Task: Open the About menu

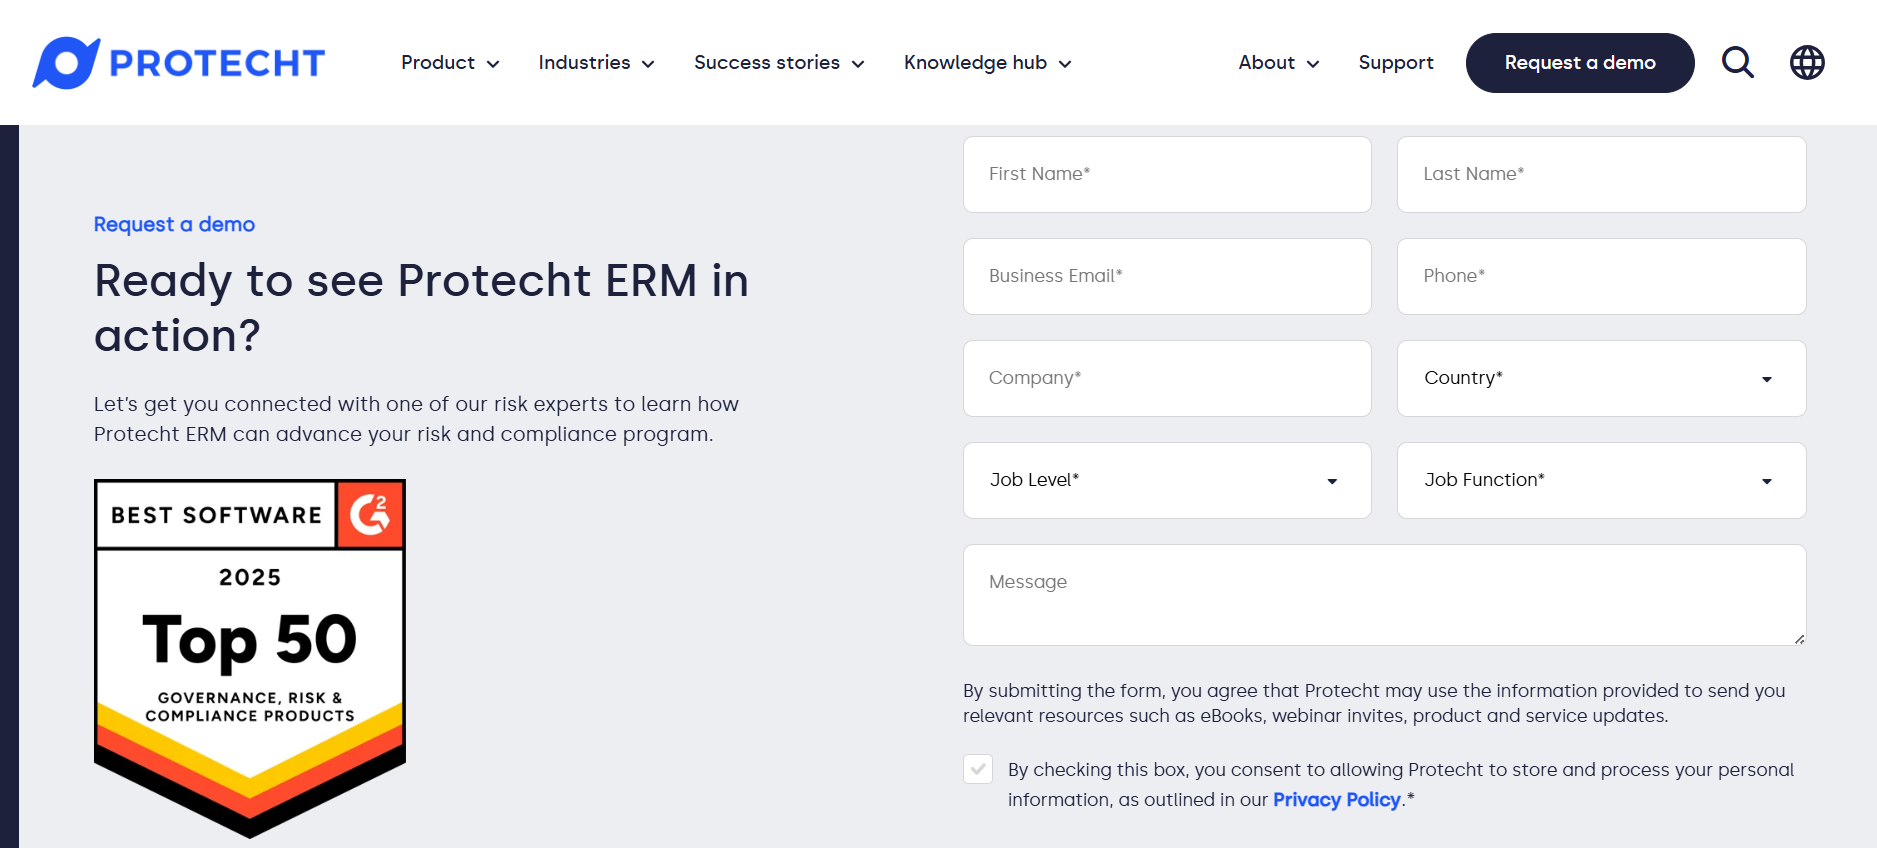Action: coord(1279,63)
